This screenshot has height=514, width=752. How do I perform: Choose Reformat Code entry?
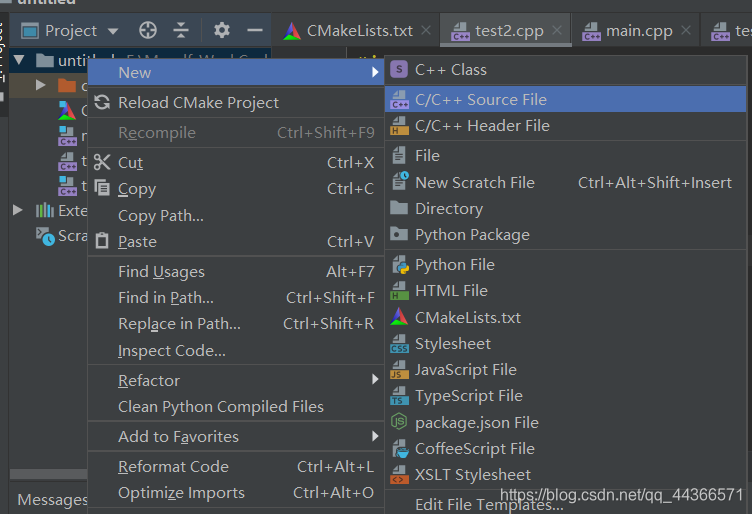click(x=236, y=467)
